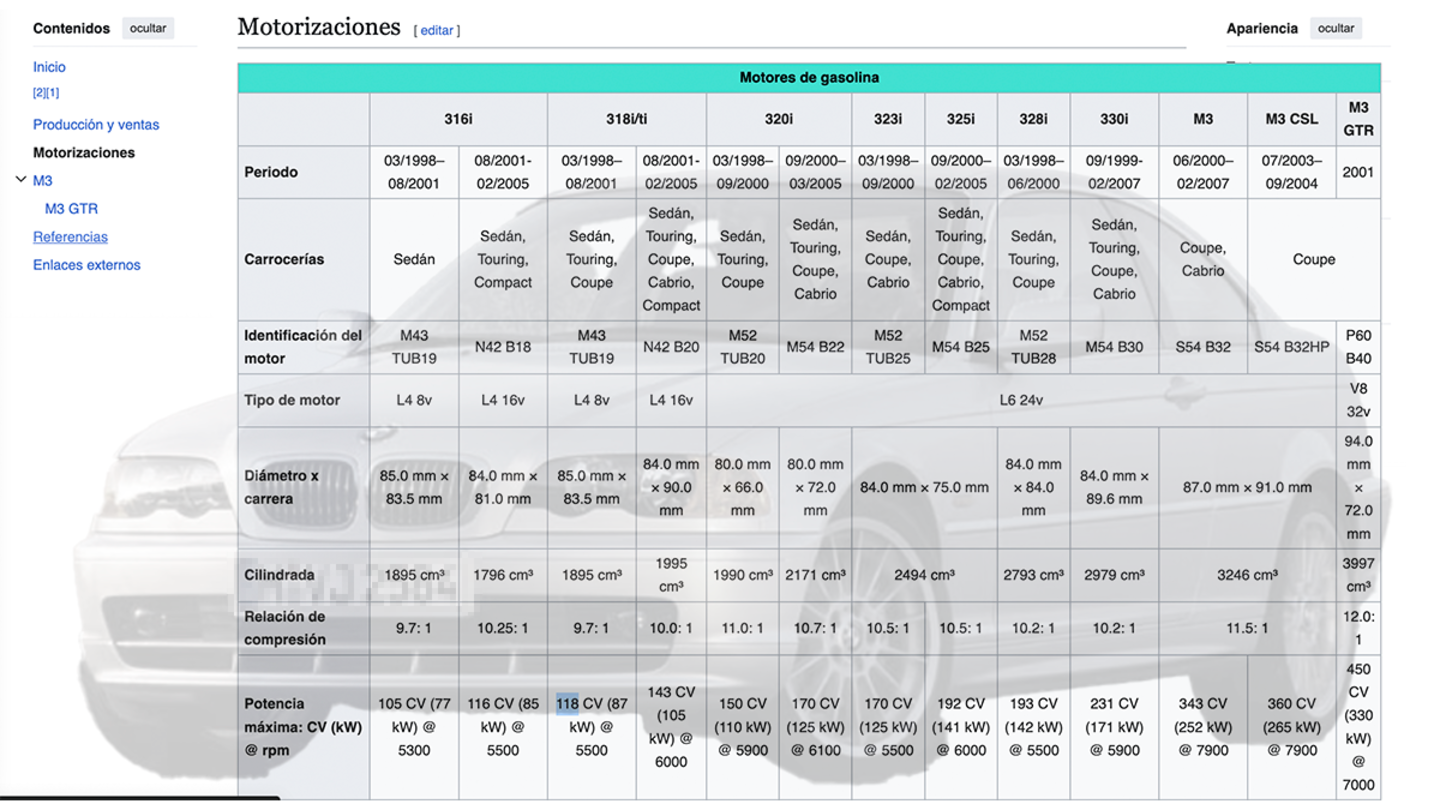This screenshot has width=1440, height=810.
Task: Click the 2793 cm³ displacement cell
Action: (1034, 575)
